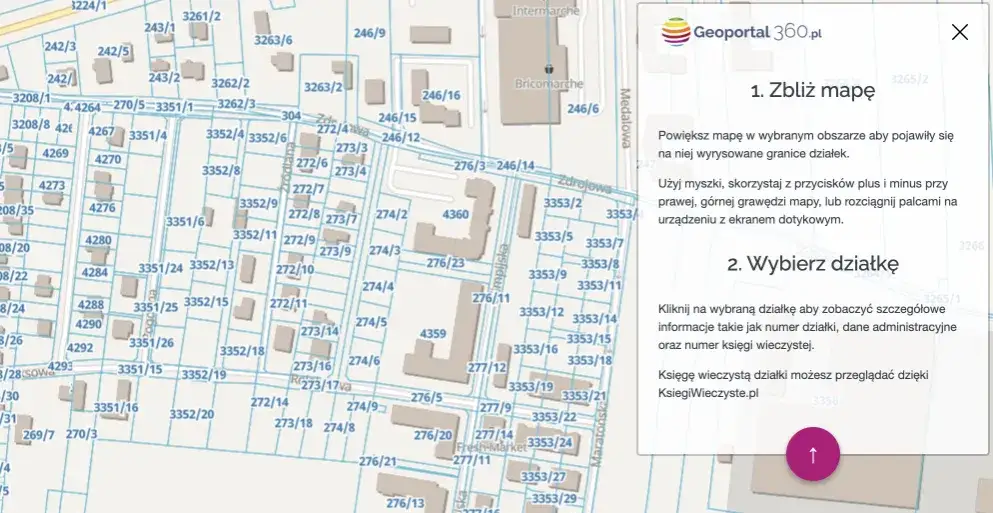Click parcel 274/5 on the map
The image size is (993, 513).
coord(371,322)
